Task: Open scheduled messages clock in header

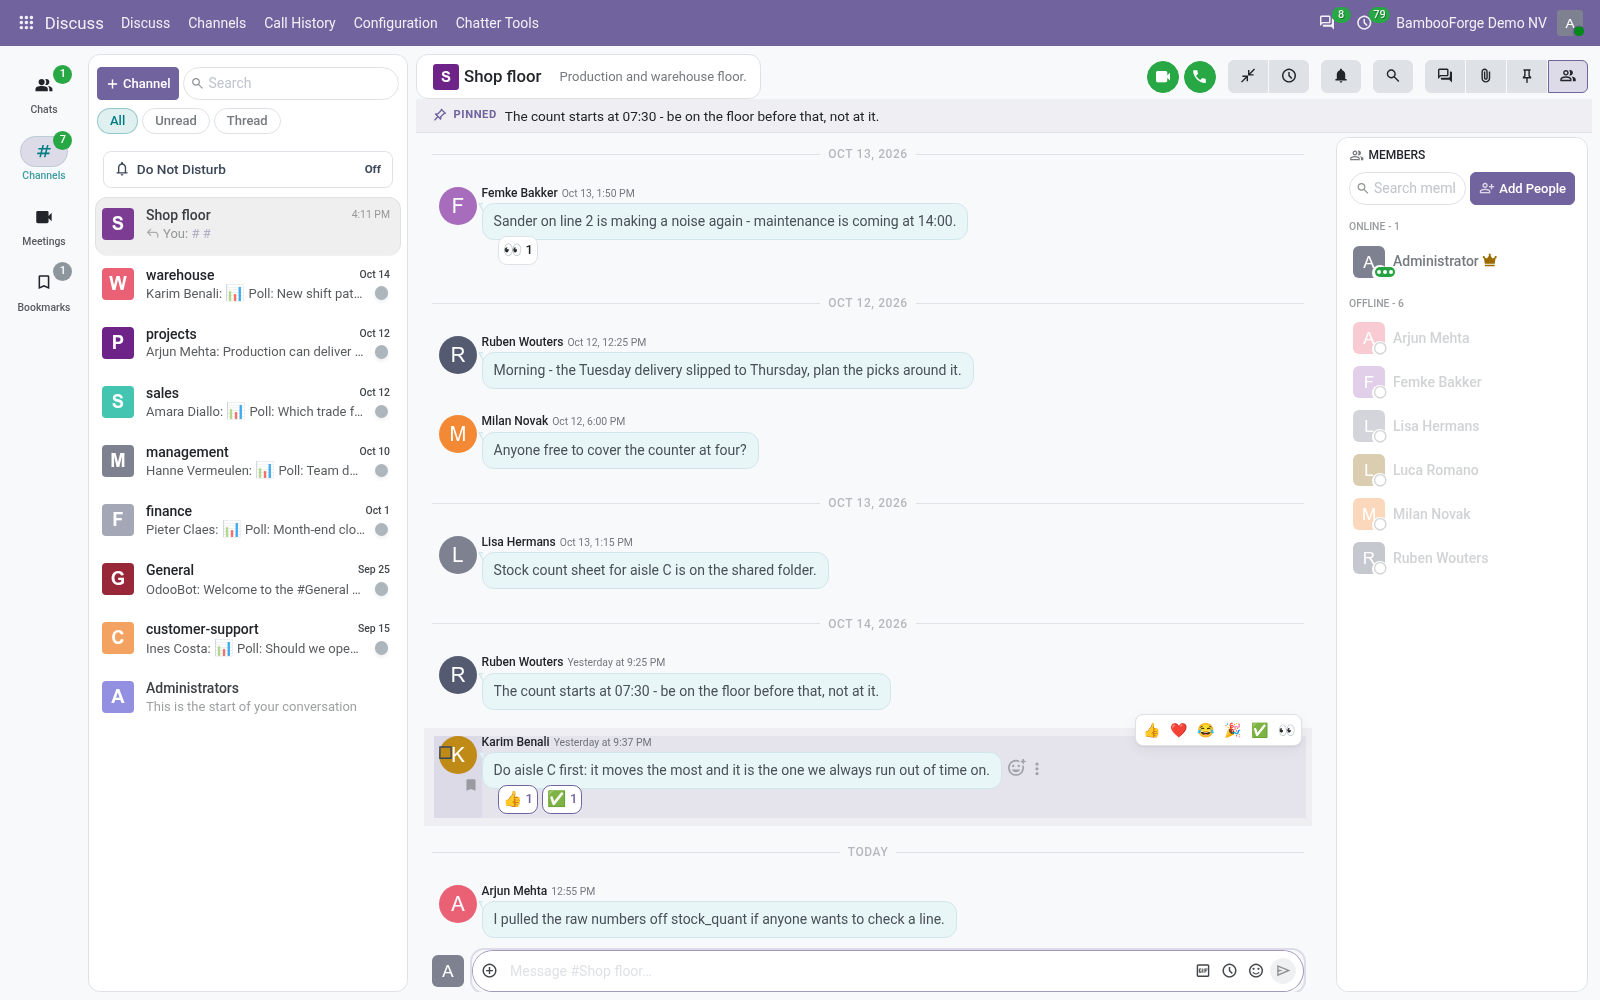Action: [x=1289, y=76]
